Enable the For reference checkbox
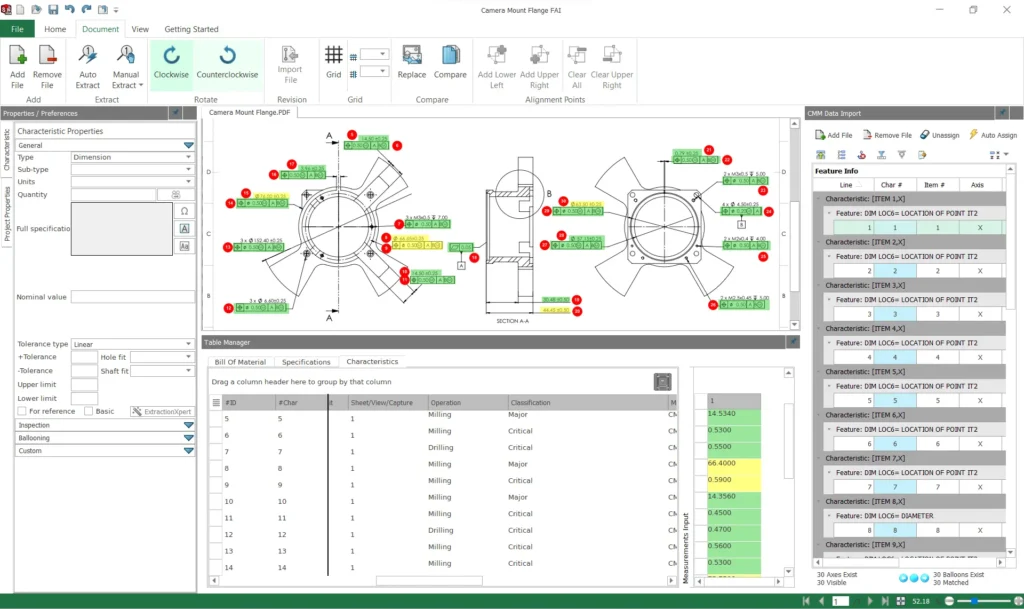The width and height of the screenshot is (1024, 609). pos(22,411)
